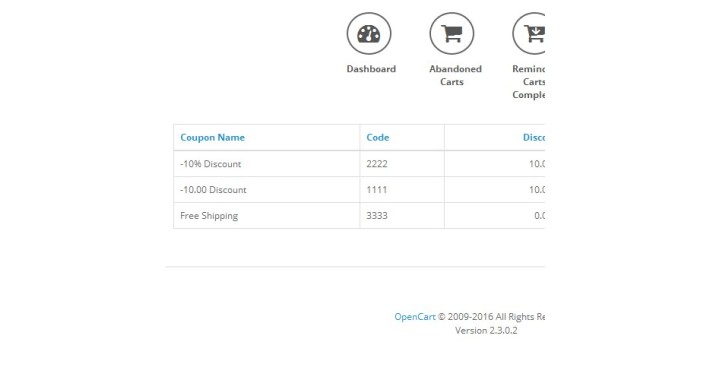Select the 'Free Shipping' coupon name
Image resolution: width=710 pixels, height=380 pixels.
pos(209,216)
